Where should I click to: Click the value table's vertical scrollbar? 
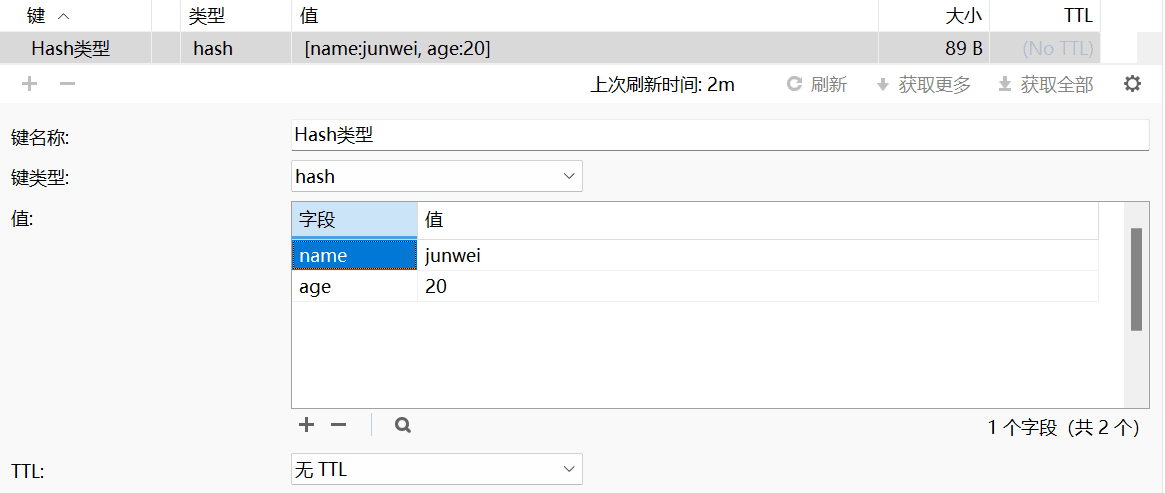click(1136, 279)
